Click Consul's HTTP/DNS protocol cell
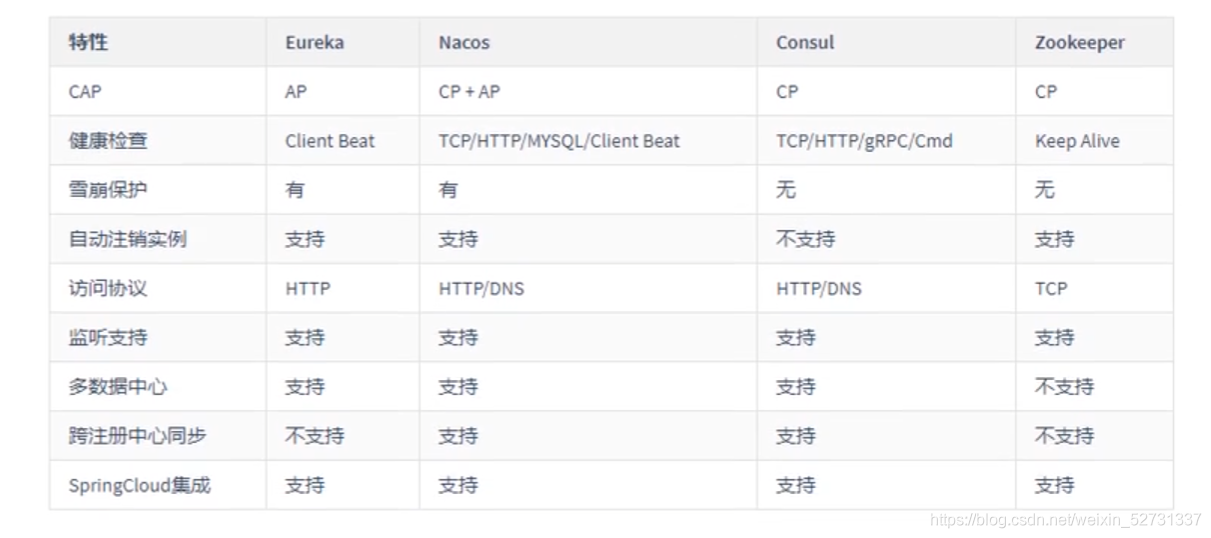 pos(819,289)
